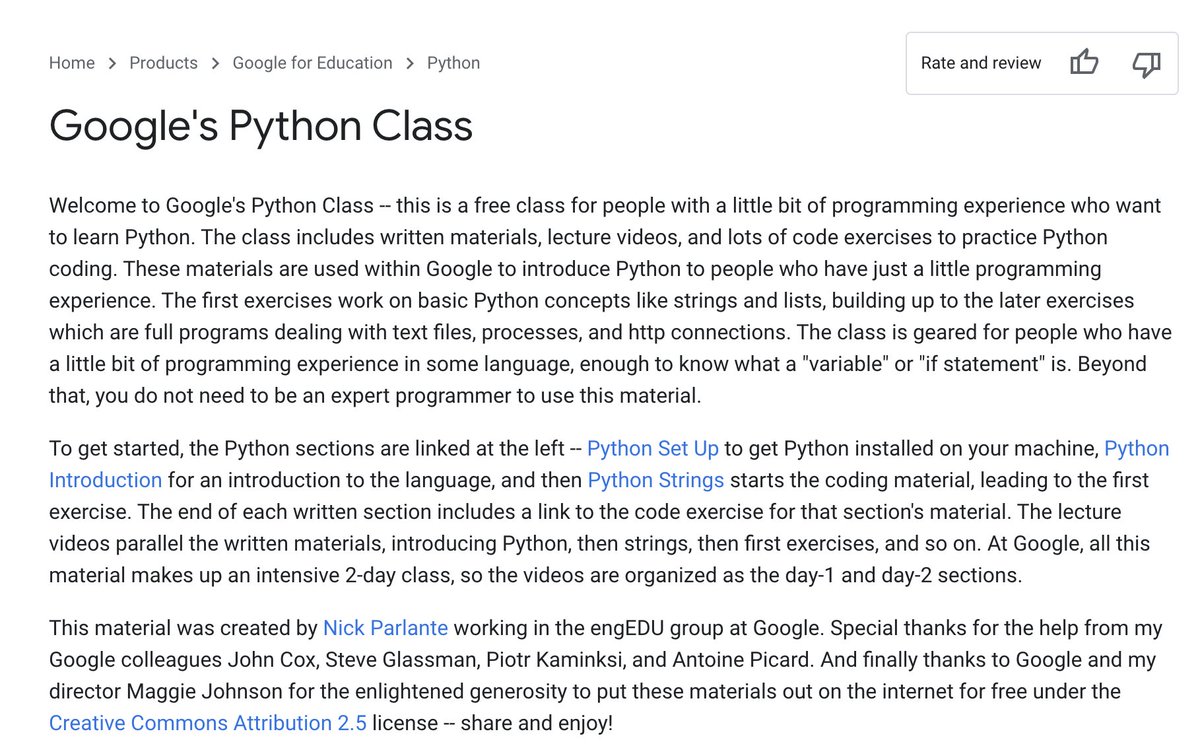Click the chevron after Products breadcrumb
Screen dimensions: 1200x746
tap(216, 63)
